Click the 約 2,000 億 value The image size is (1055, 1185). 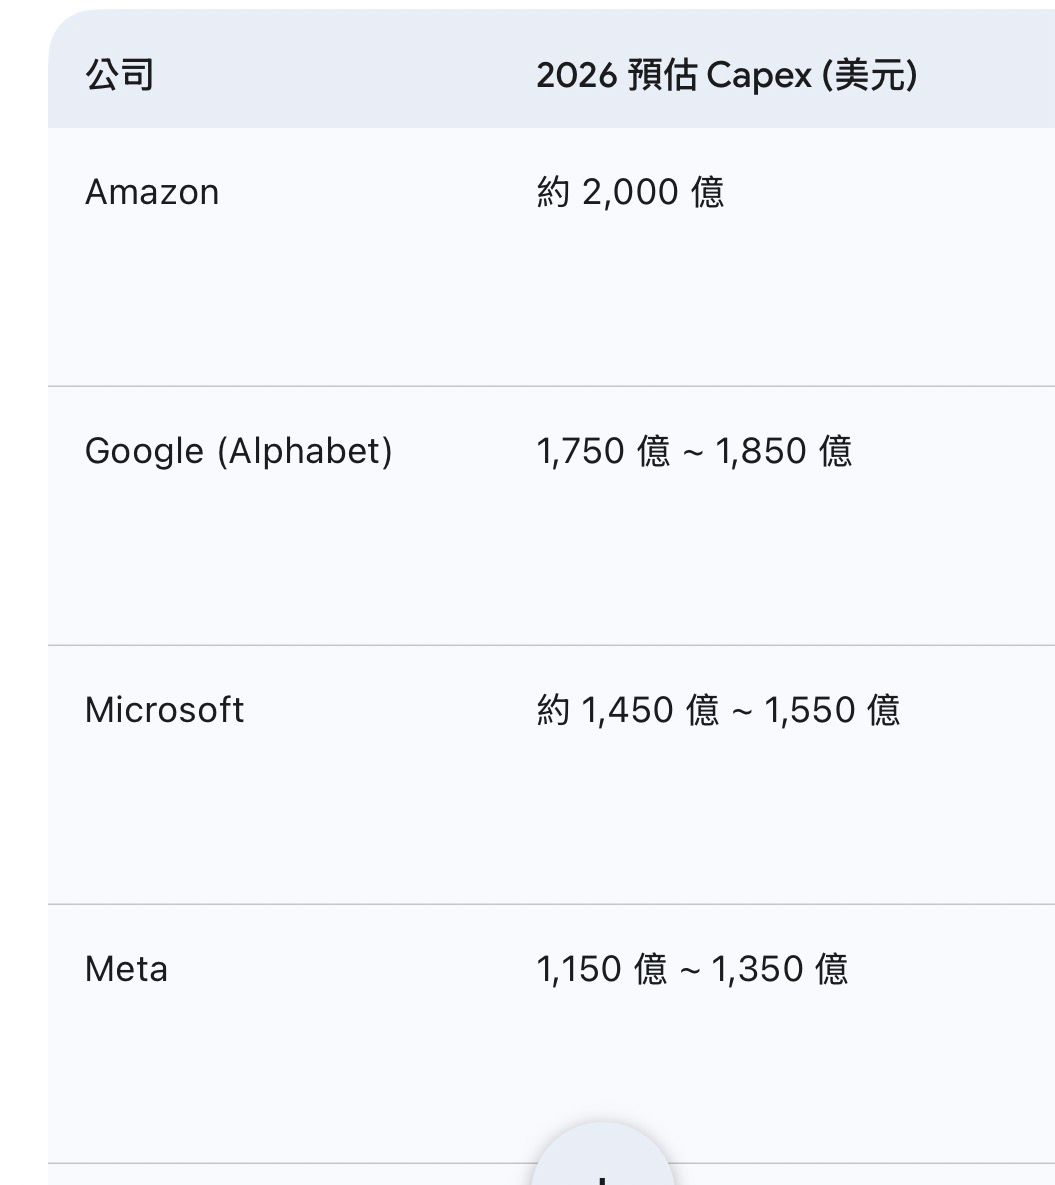coord(630,192)
